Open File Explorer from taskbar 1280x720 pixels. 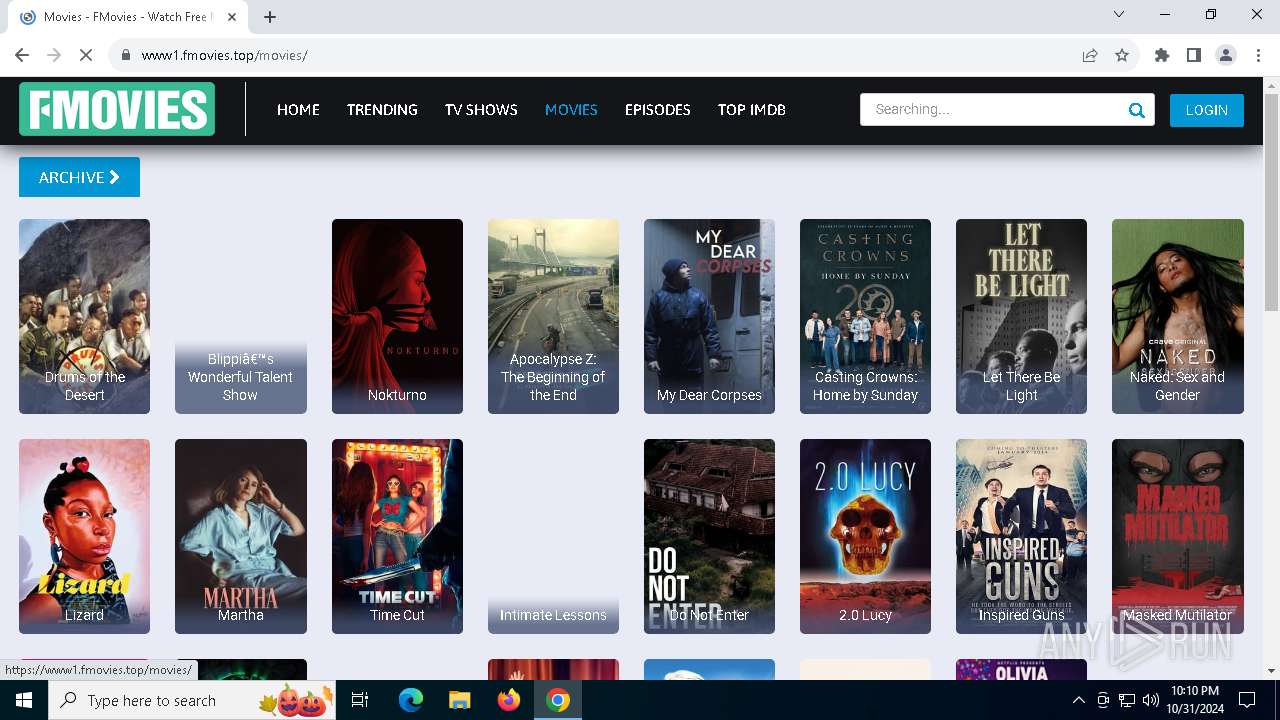pyautogui.click(x=460, y=700)
